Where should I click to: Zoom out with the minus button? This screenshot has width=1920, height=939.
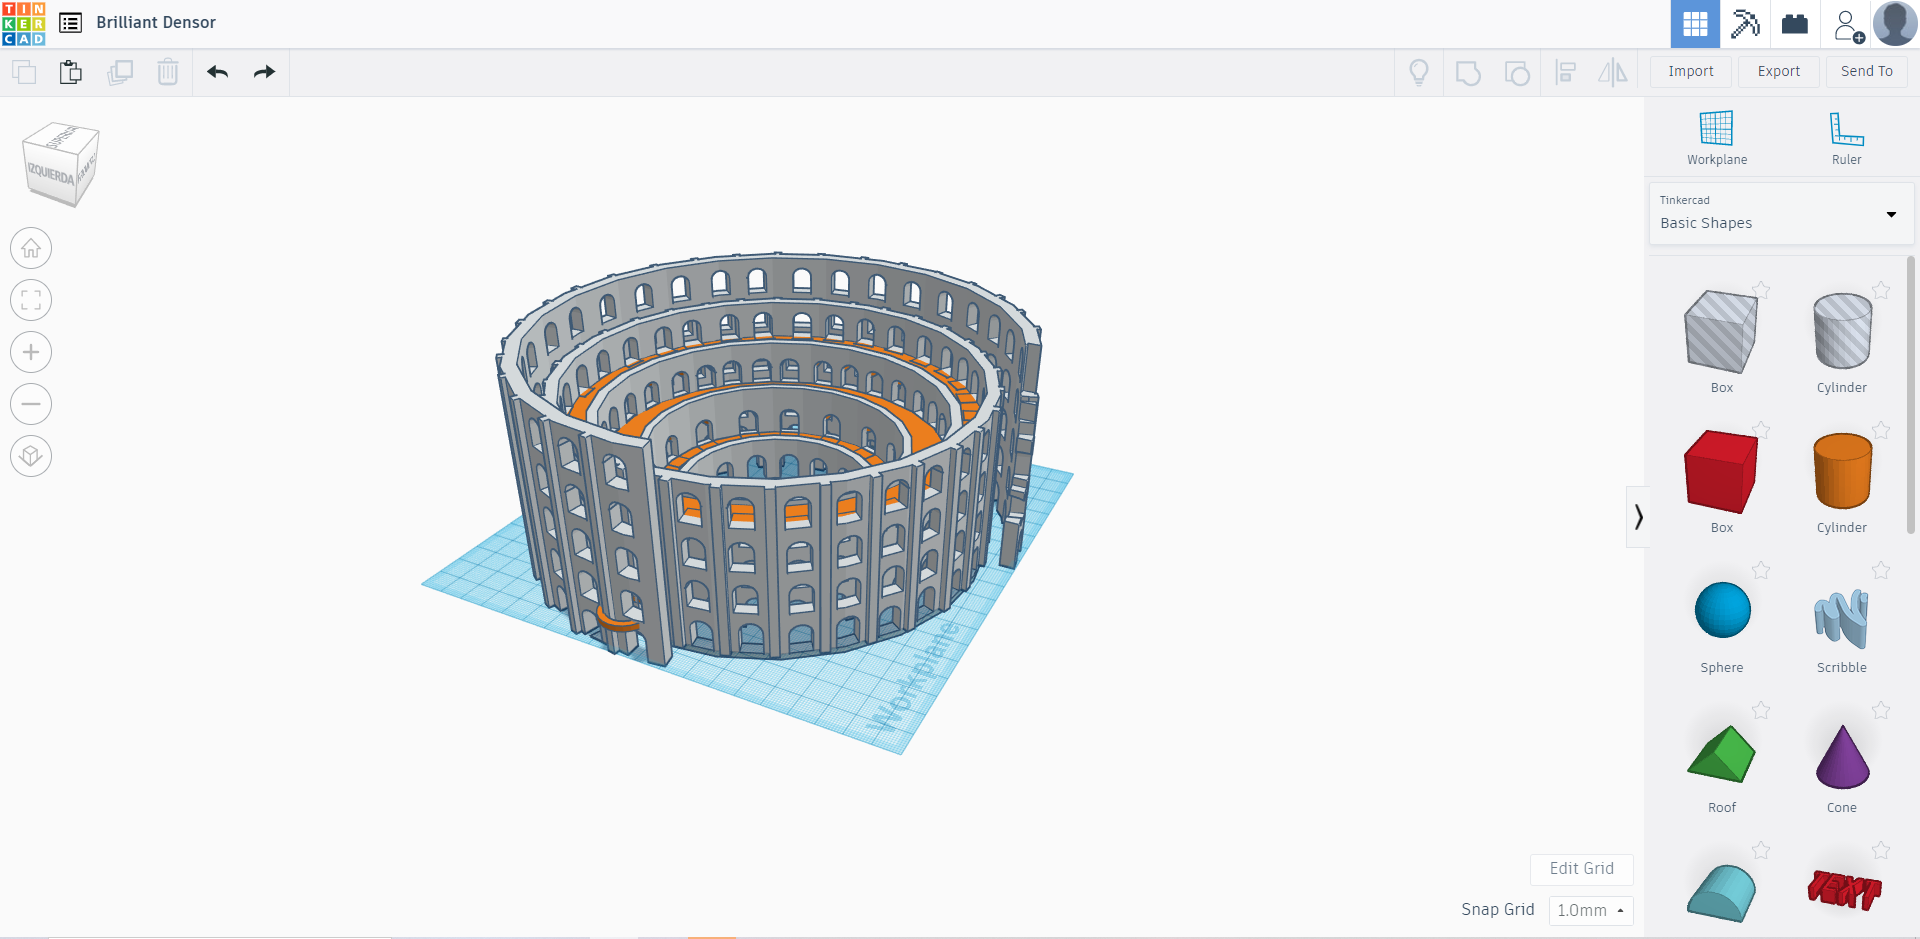tap(31, 404)
